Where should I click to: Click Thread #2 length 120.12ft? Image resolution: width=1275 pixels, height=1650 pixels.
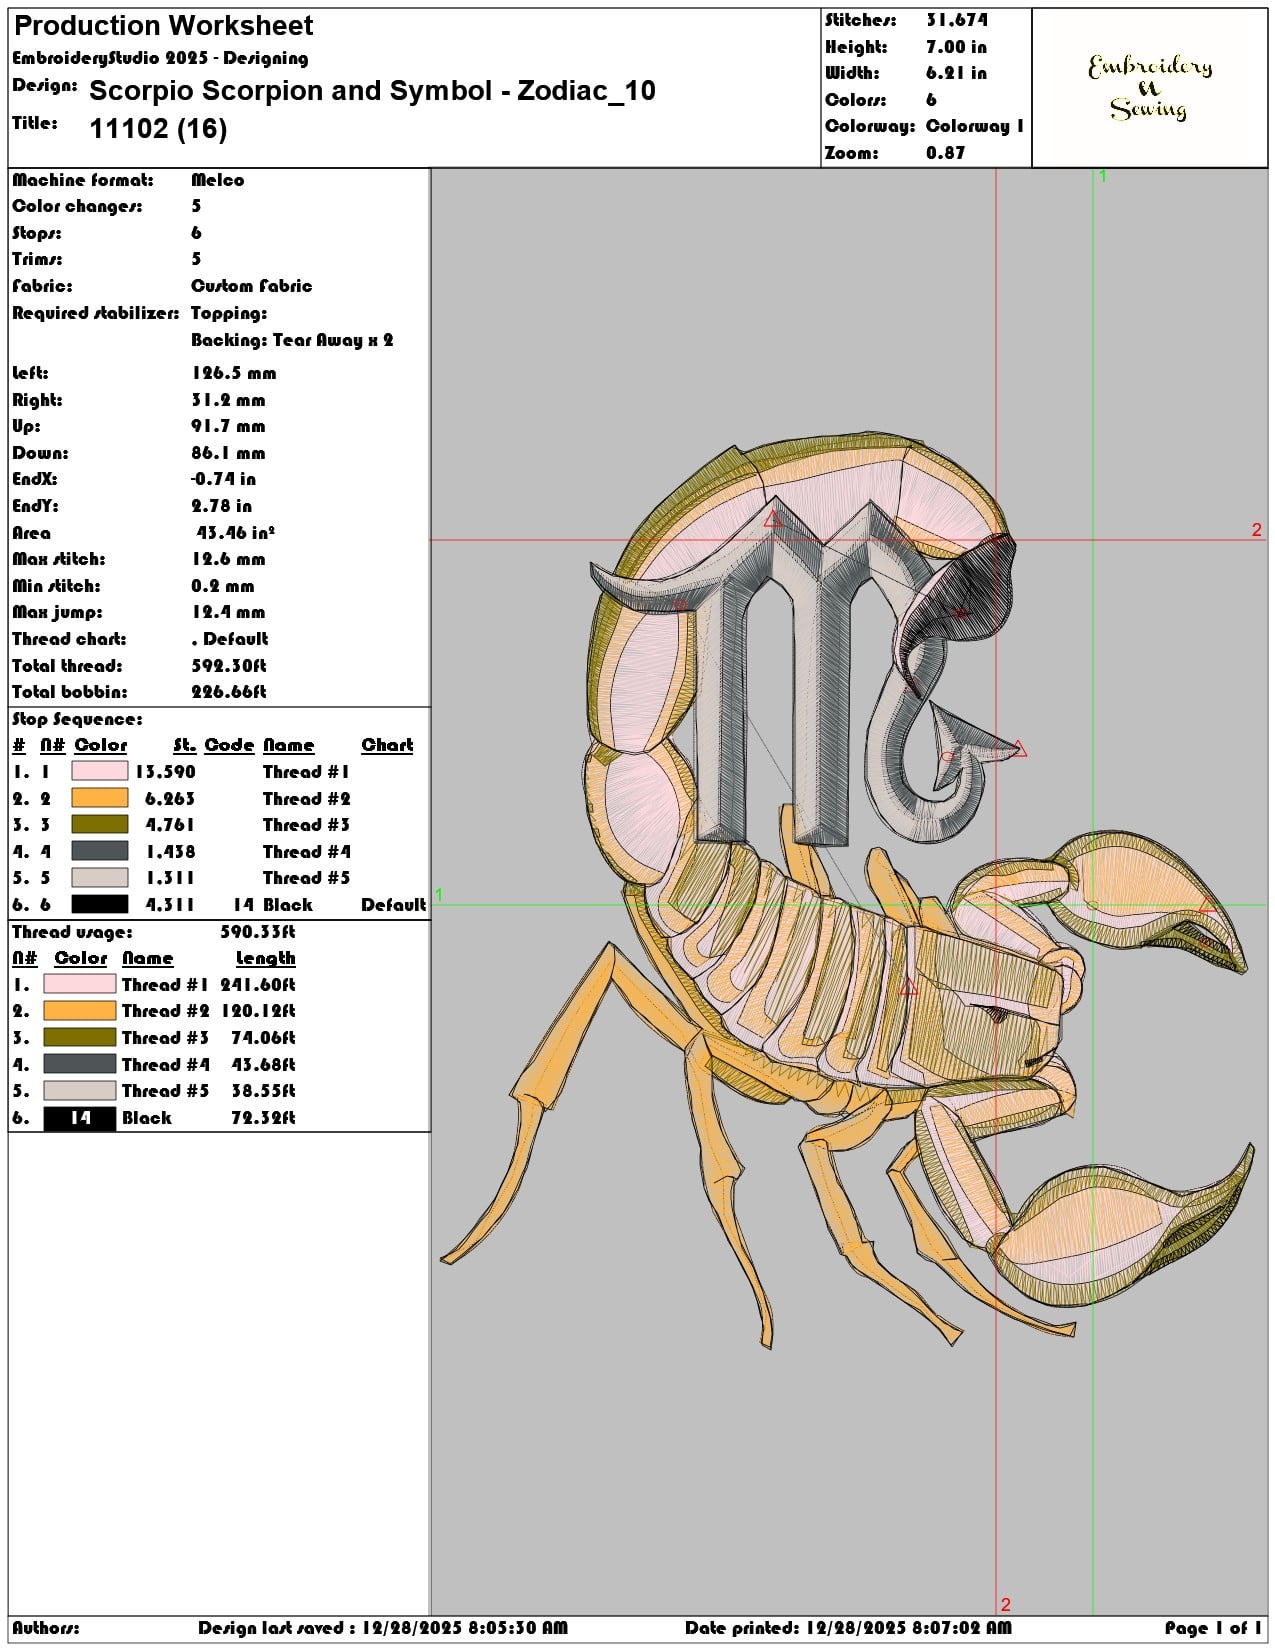tap(257, 1011)
